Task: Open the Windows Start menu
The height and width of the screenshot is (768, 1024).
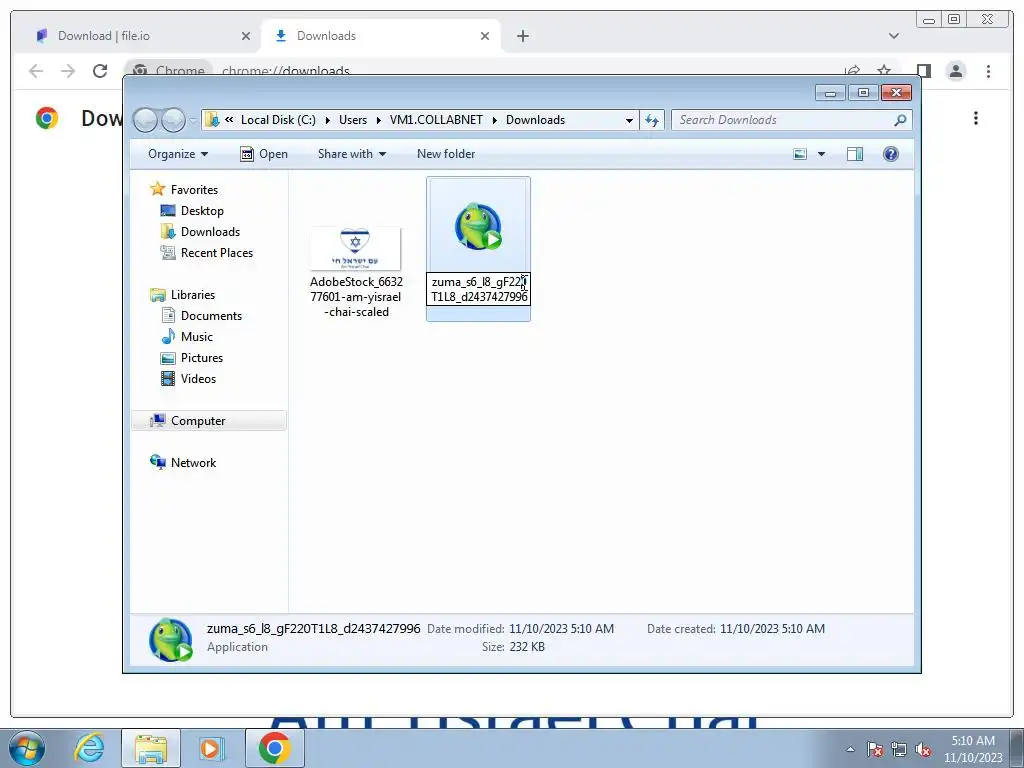Action: [26, 748]
